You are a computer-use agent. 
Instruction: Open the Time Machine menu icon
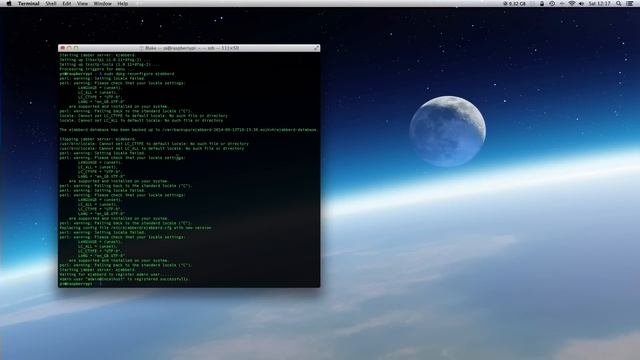pyautogui.click(x=552, y=3)
